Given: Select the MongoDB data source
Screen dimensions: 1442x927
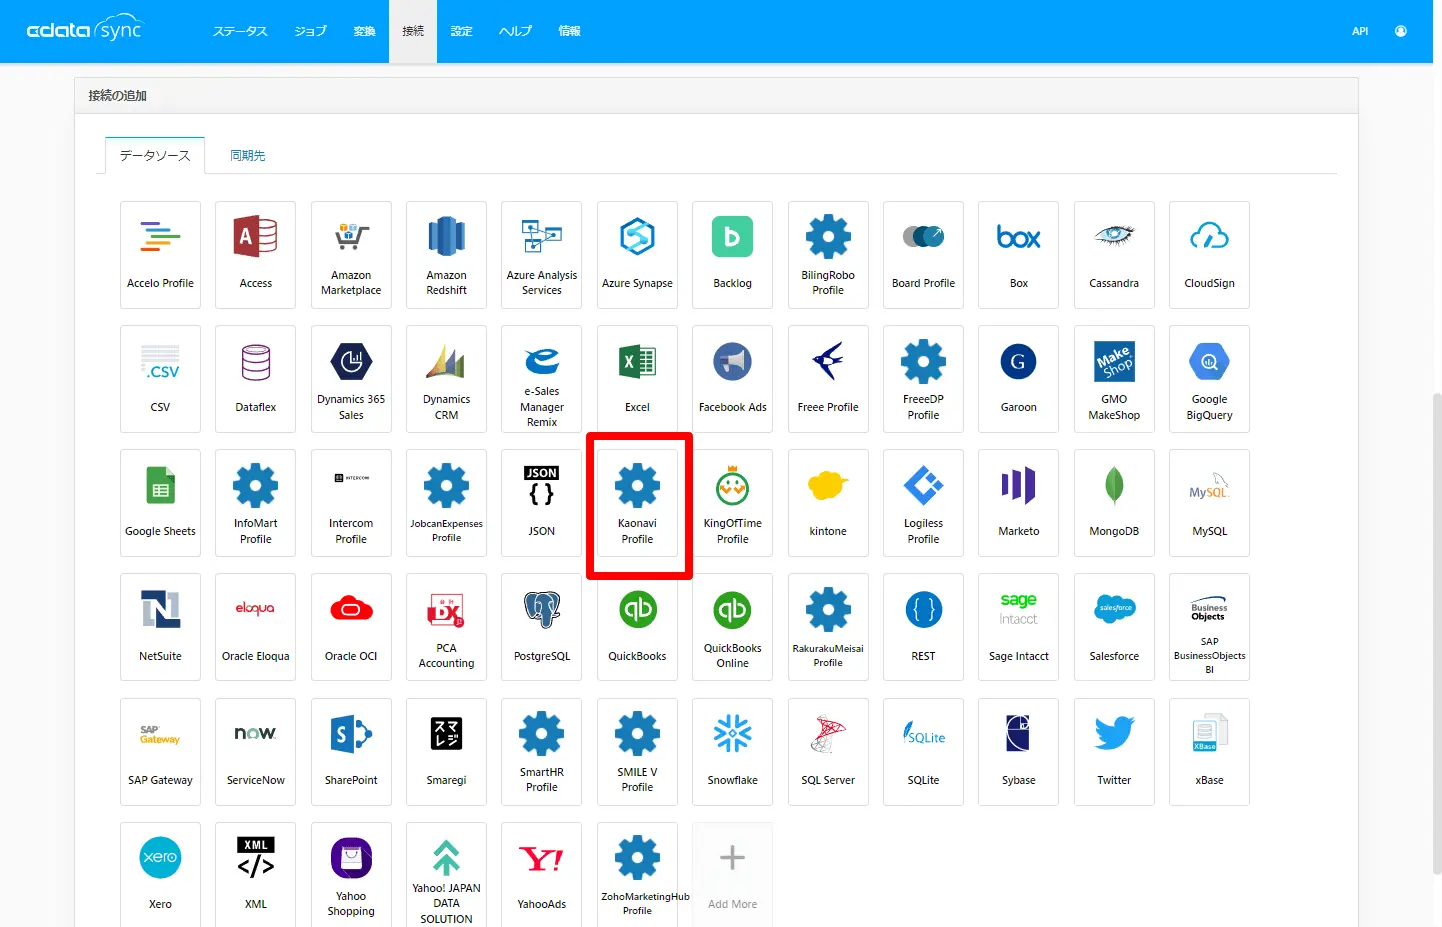Looking at the screenshot, I should point(1114,503).
